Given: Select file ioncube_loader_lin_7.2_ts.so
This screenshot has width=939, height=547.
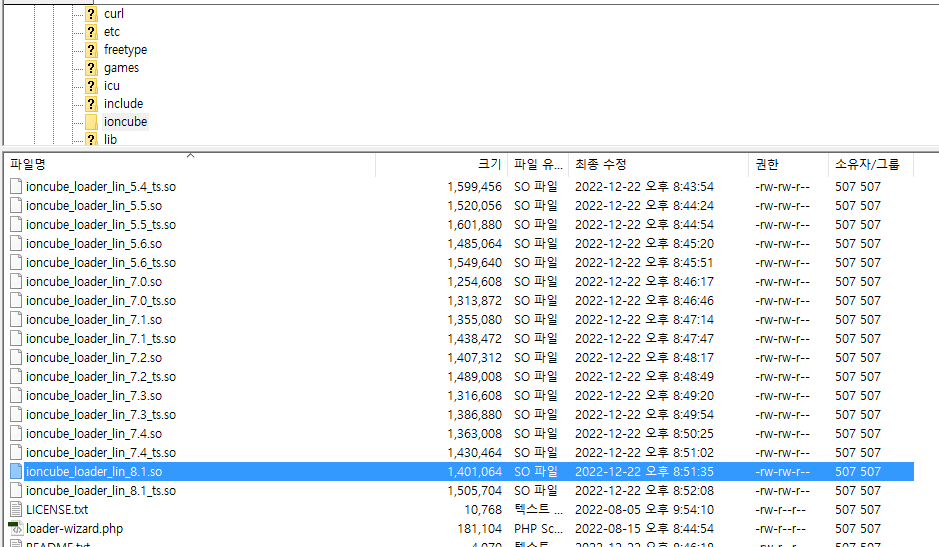Looking at the screenshot, I should point(101,377).
